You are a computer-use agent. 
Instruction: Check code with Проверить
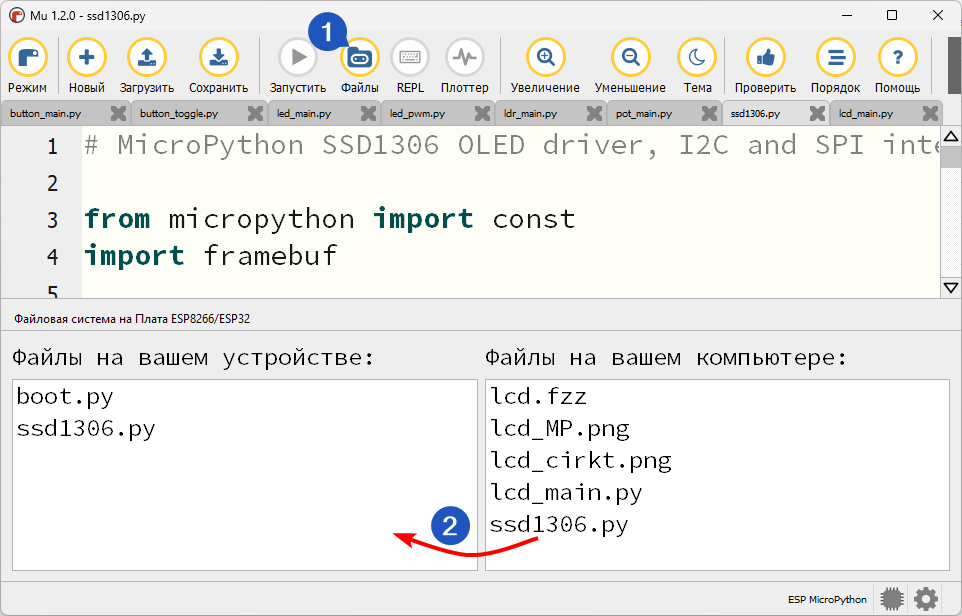(765, 66)
